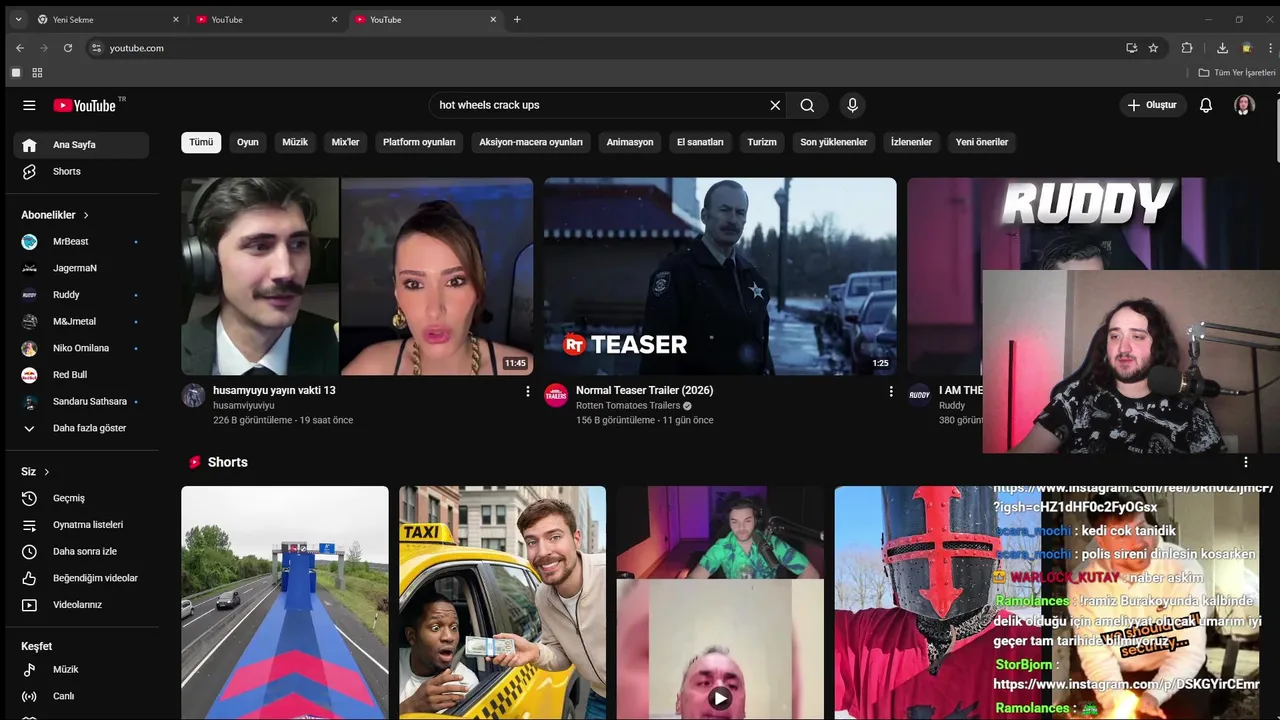The height and width of the screenshot is (720, 1280).
Task: Expand Daha fazla göster subscriptions
Action: point(81,428)
